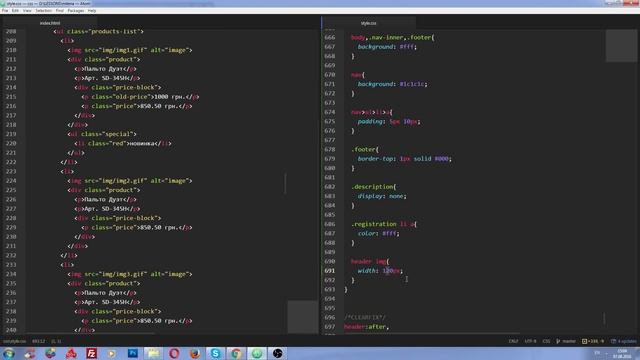The height and width of the screenshot is (360, 640).
Task: Click the git diff changes status icon
Action: coord(593,341)
